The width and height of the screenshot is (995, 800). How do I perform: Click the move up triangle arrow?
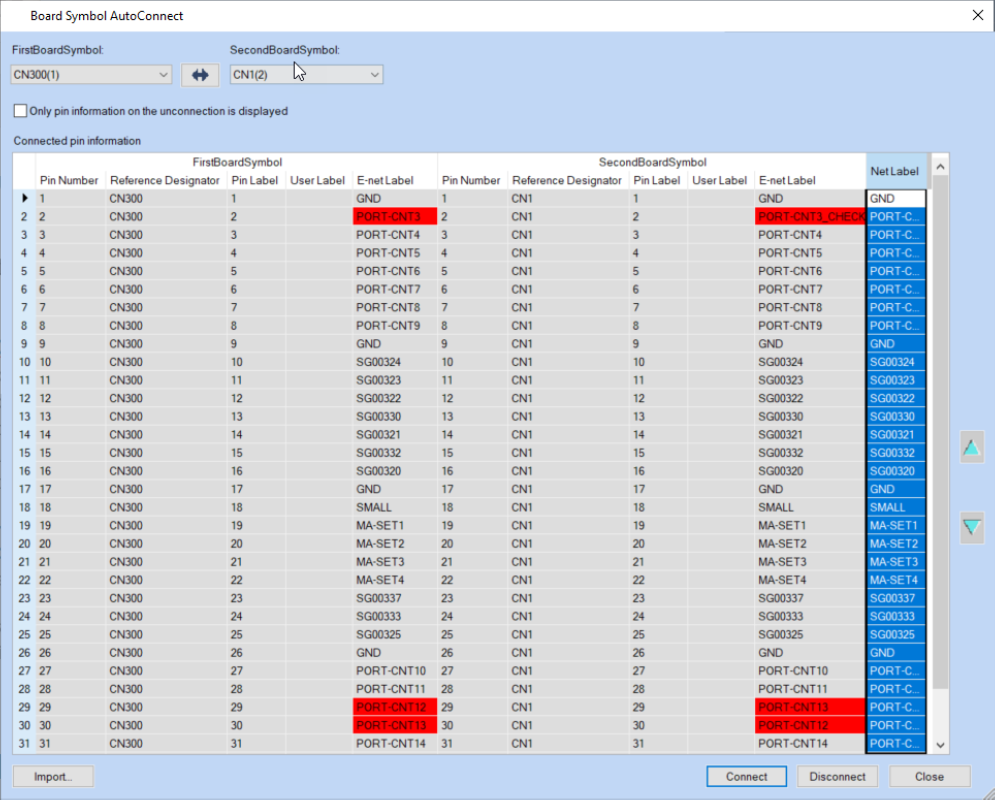coord(971,447)
